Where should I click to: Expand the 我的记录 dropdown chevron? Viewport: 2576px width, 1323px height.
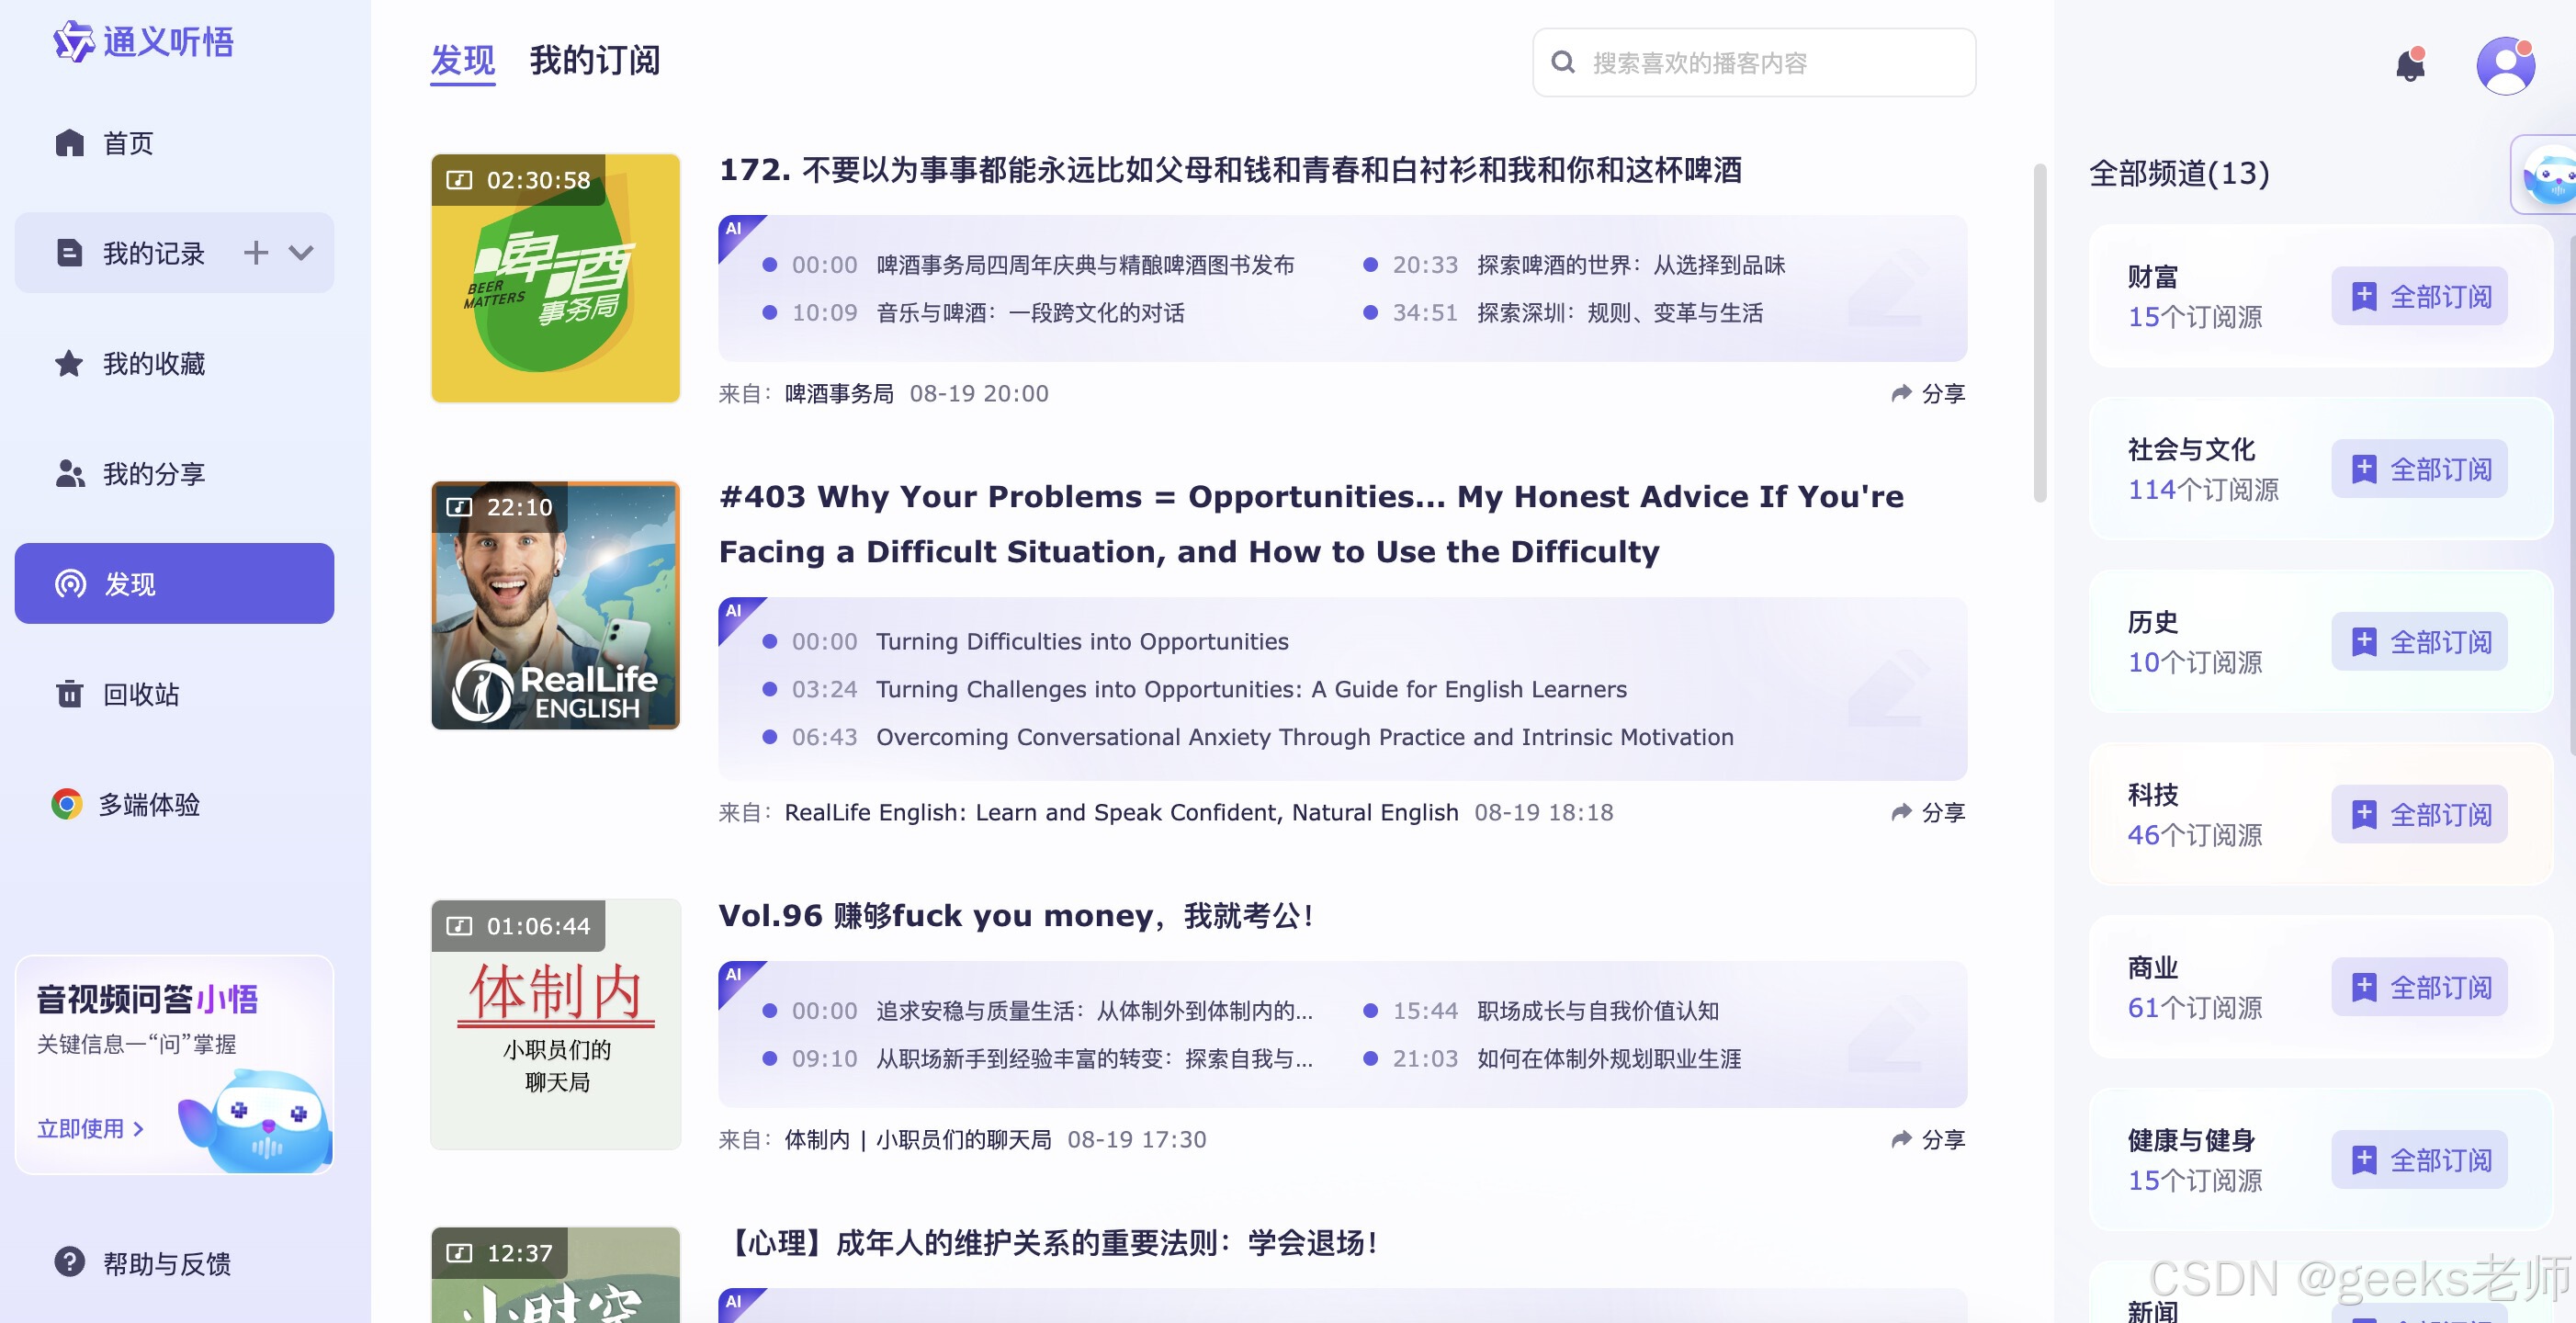[301, 253]
